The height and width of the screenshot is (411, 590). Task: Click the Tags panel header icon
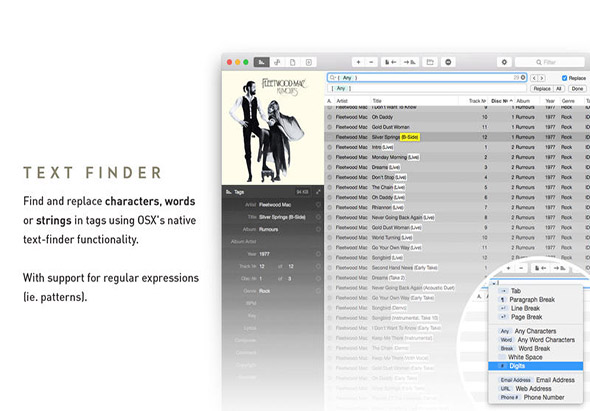(228, 192)
